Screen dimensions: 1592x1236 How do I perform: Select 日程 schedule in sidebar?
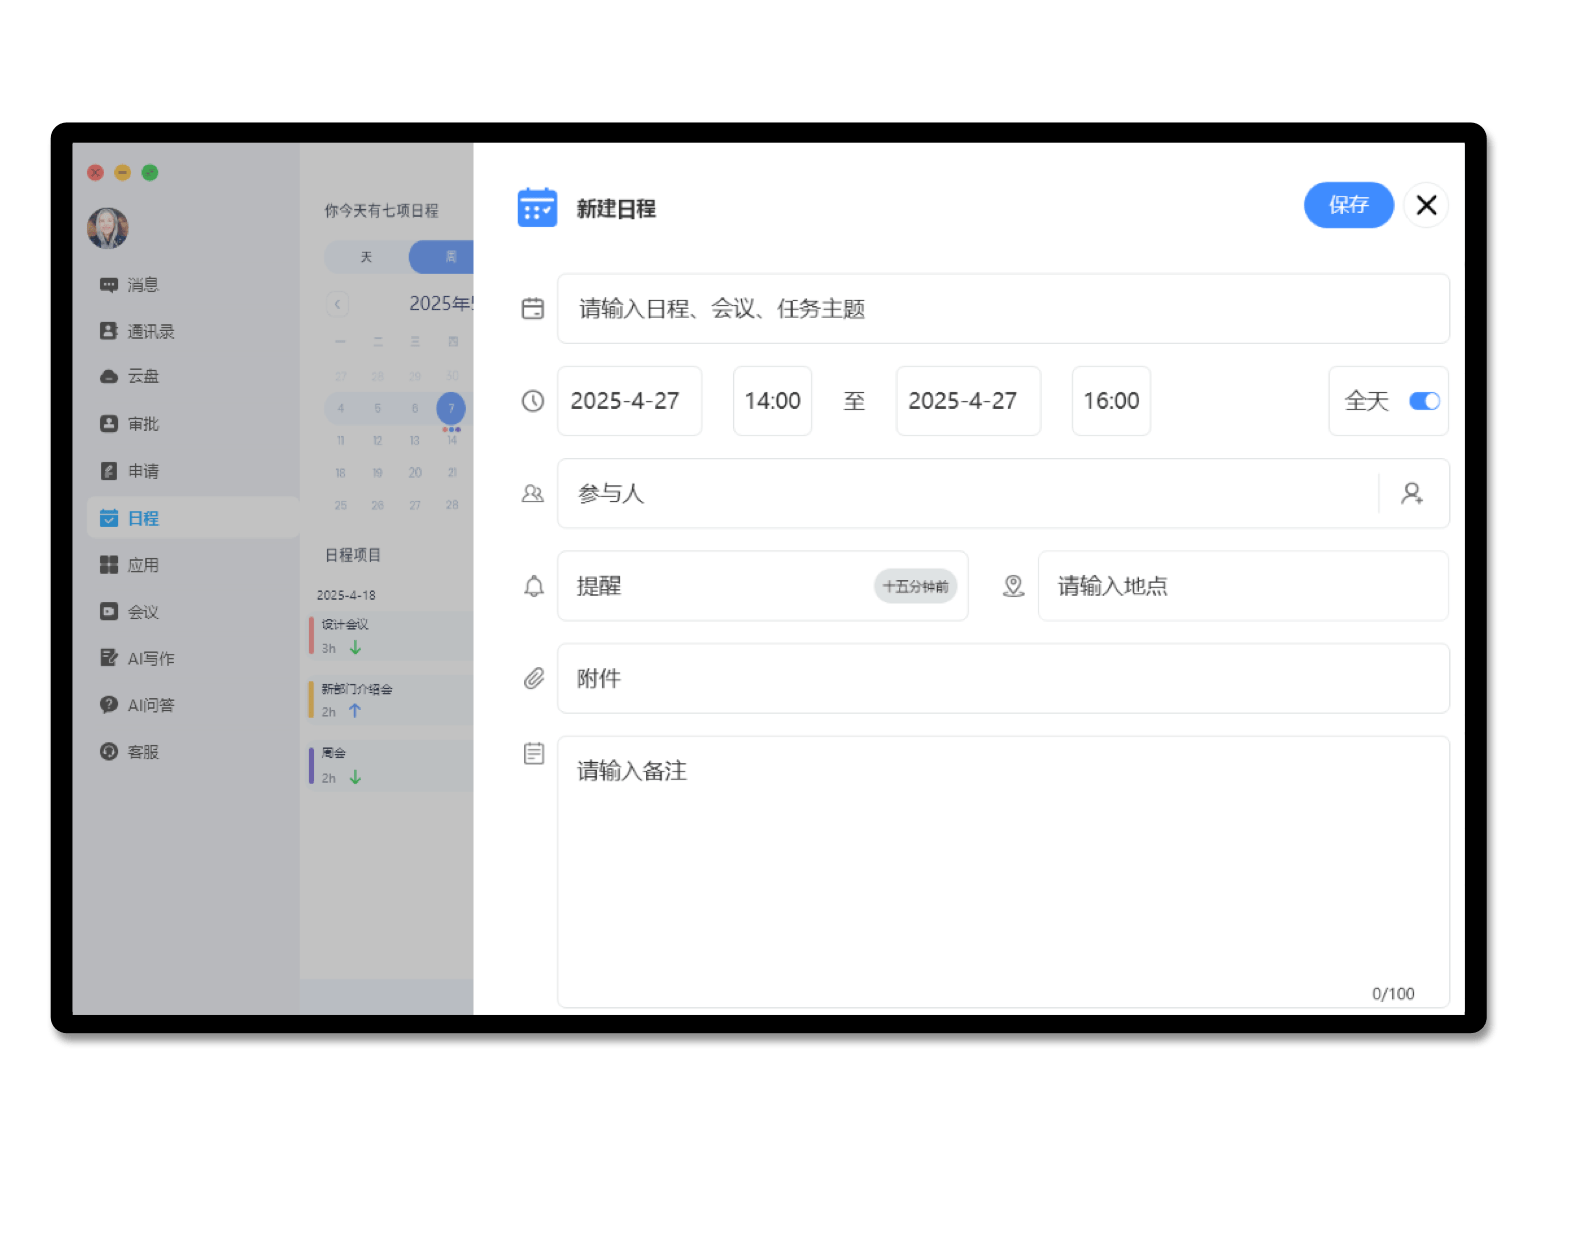tap(193, 518)
